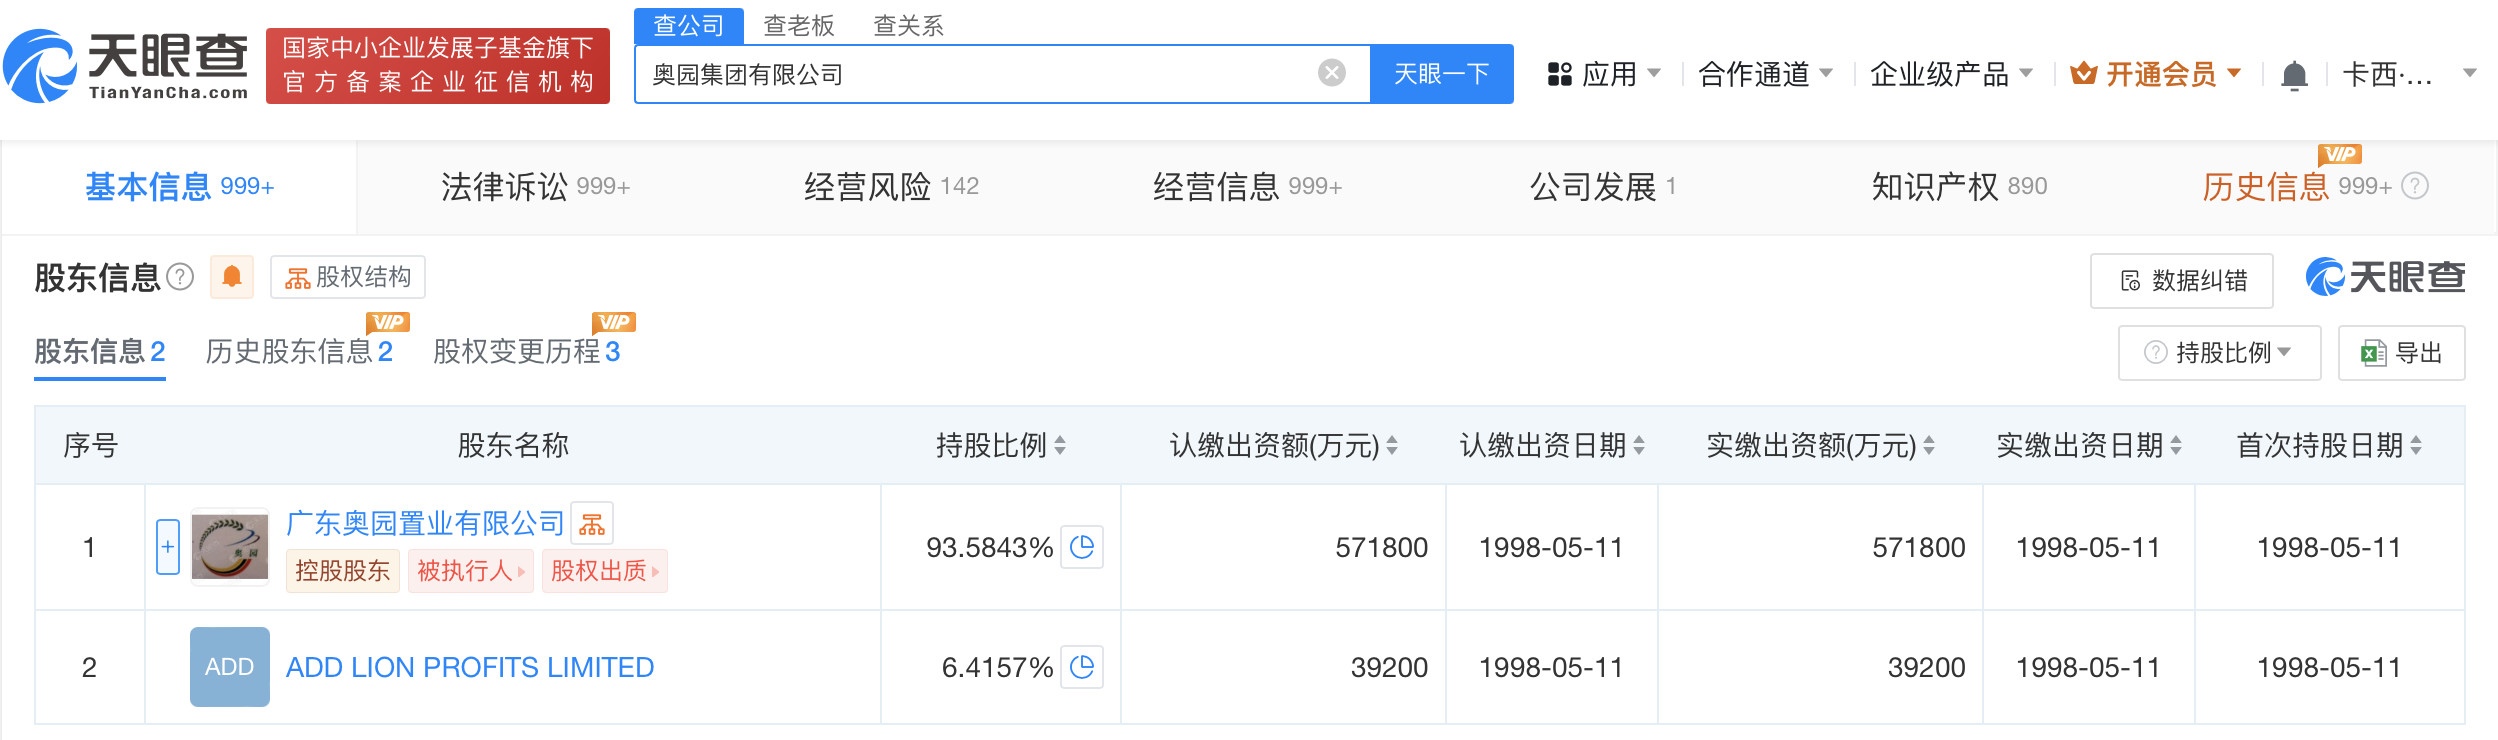Switch to 查公司 search tab

click(x=689, y=26)
